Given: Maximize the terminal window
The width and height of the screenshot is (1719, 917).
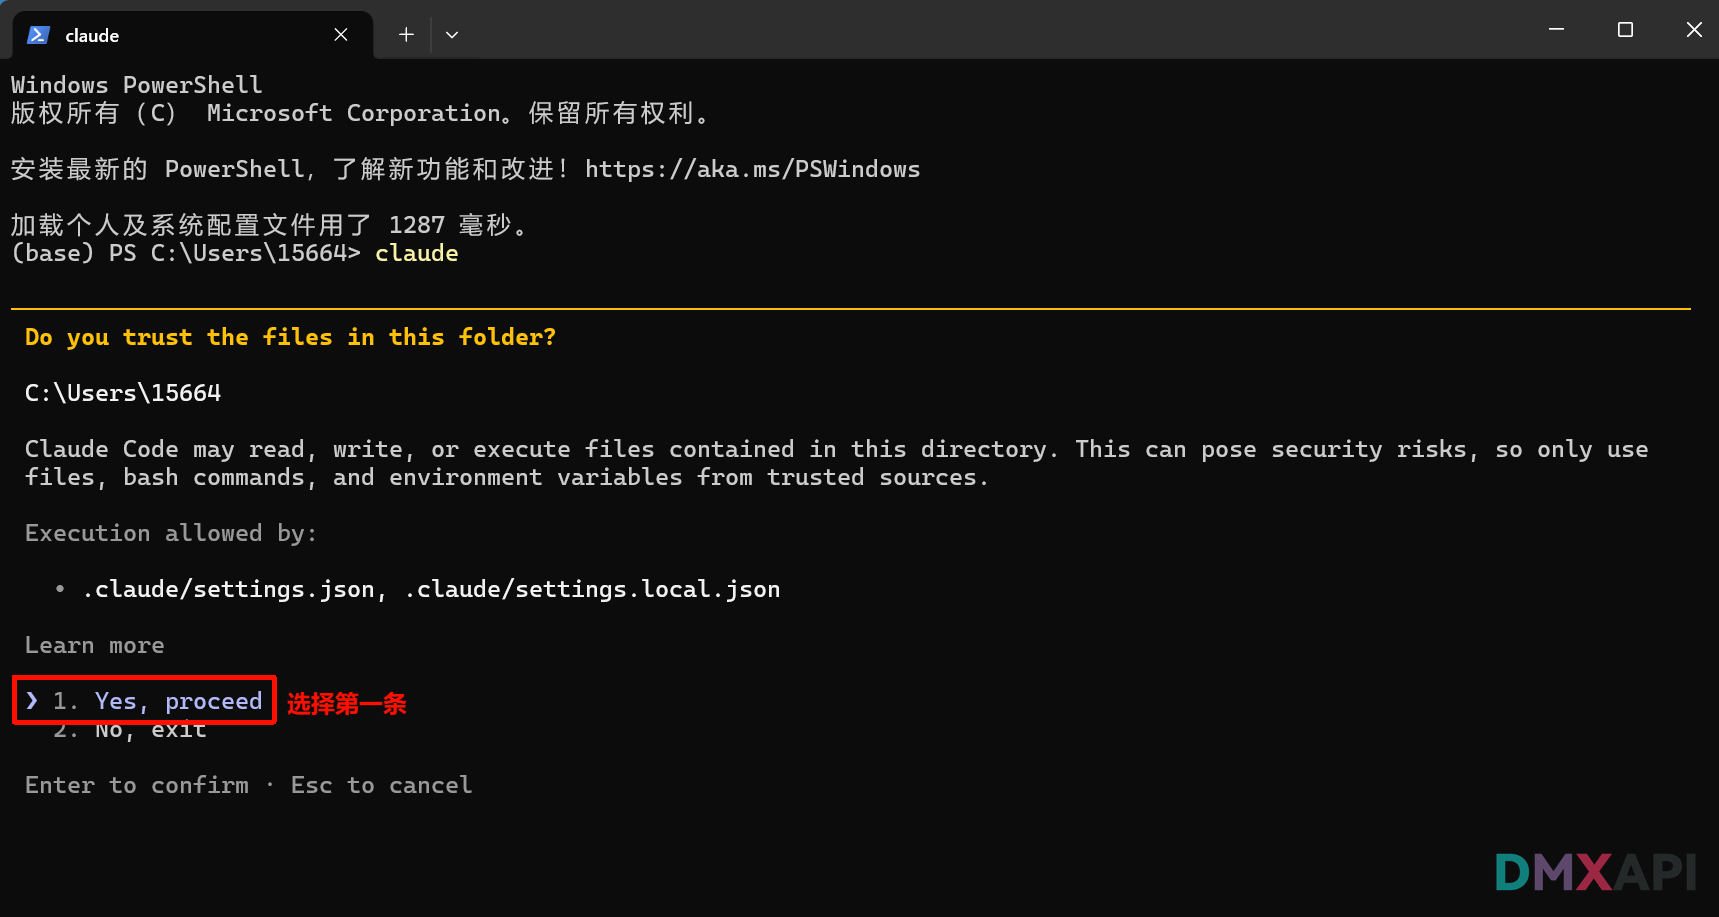Looking at the screenshot, I should (1625, 30).
